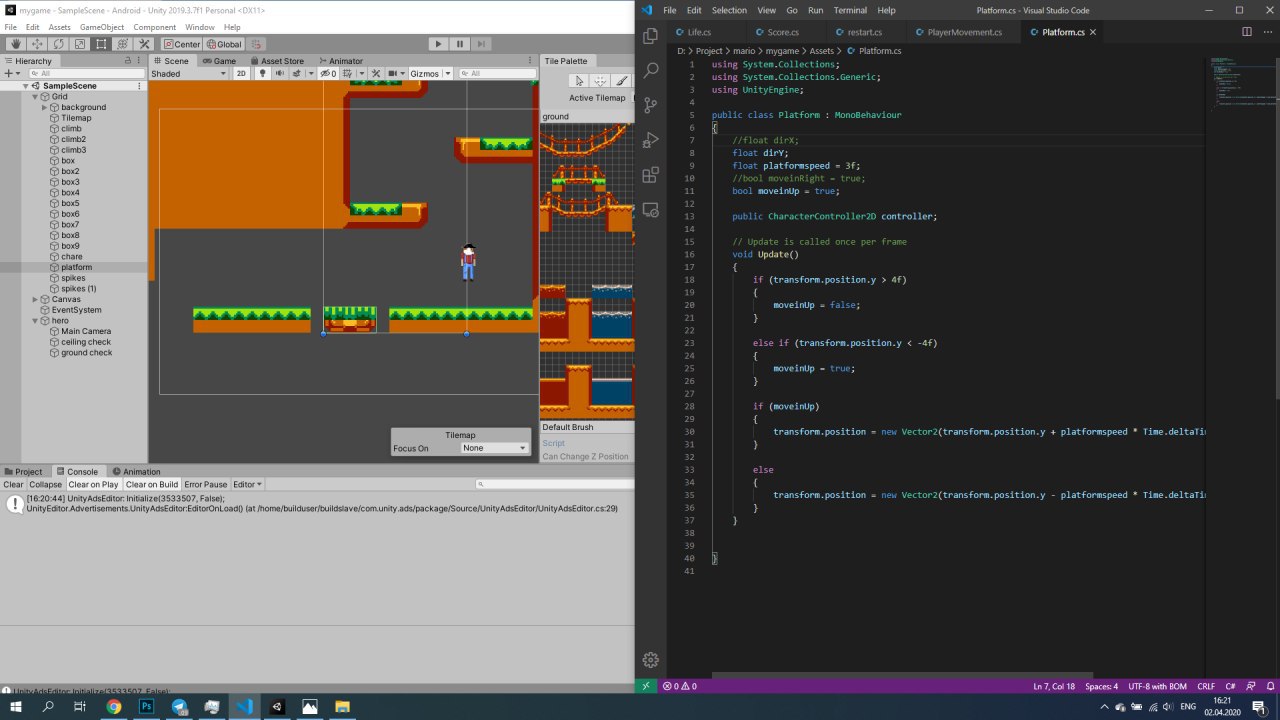Select the tile palette select tool
Viewport: 1280px width, 720px height.
tap(578, 81)
